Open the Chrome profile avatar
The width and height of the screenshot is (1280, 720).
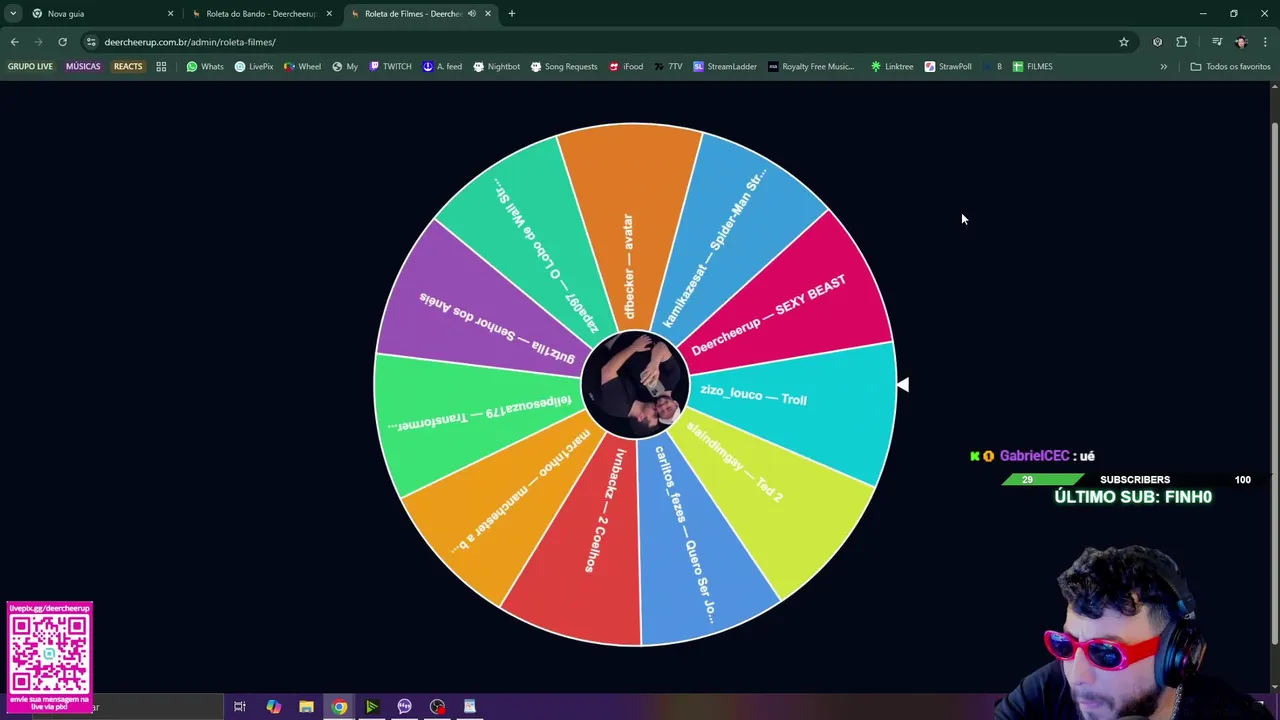coord(1241,42)
